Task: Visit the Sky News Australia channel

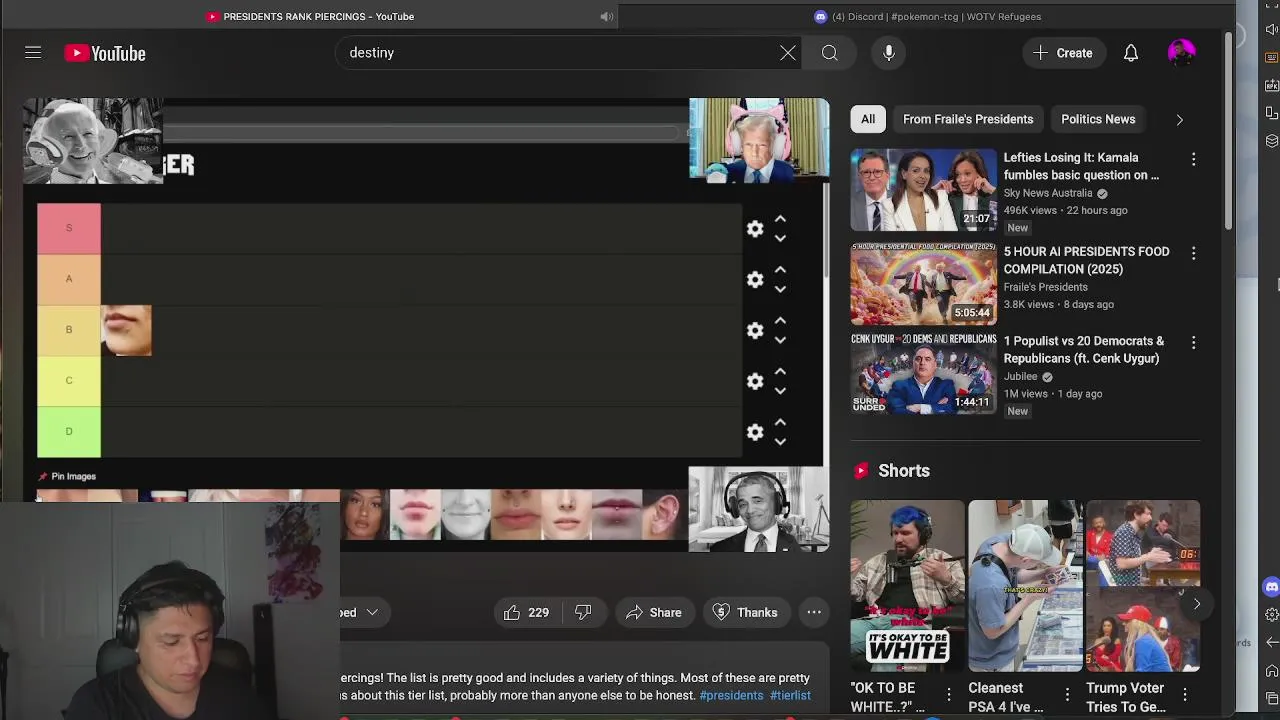Action: point(1048,193)
